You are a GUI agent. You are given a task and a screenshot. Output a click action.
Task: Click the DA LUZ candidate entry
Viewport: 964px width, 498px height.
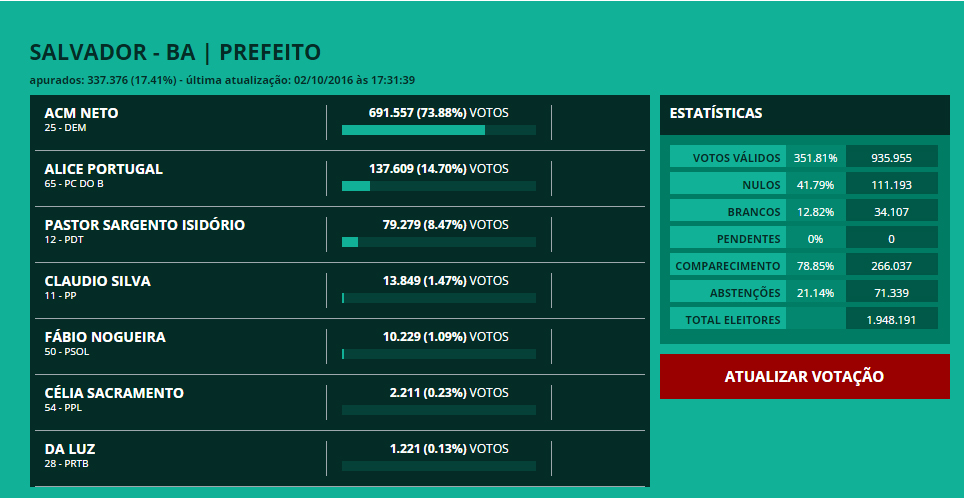[70, 449]
